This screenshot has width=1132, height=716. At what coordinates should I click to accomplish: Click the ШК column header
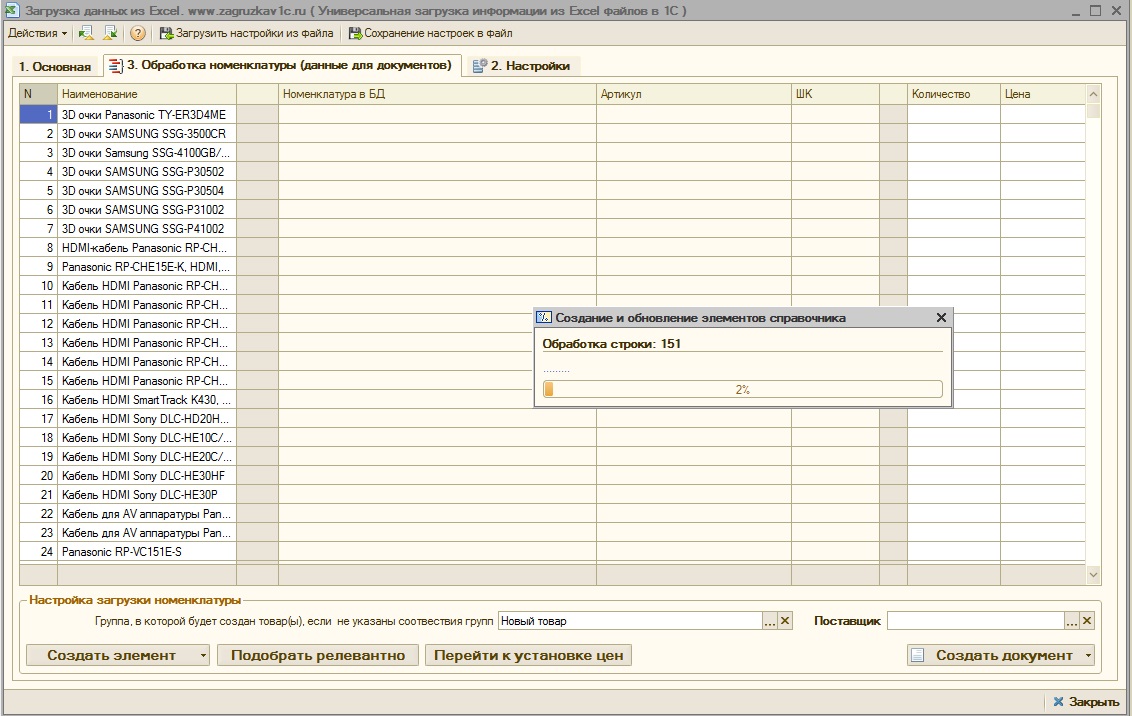(835, 94)
